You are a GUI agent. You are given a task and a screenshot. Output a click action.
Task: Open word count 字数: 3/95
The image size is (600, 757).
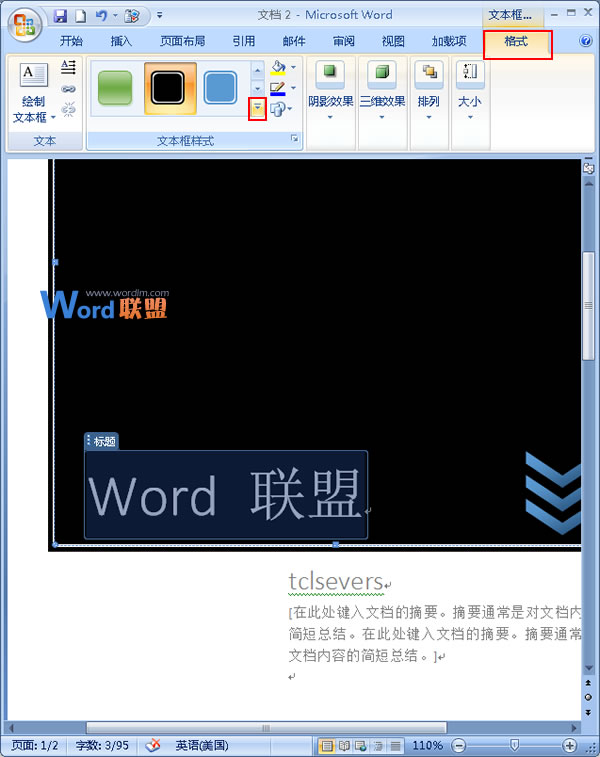click(x=102, y=745)
